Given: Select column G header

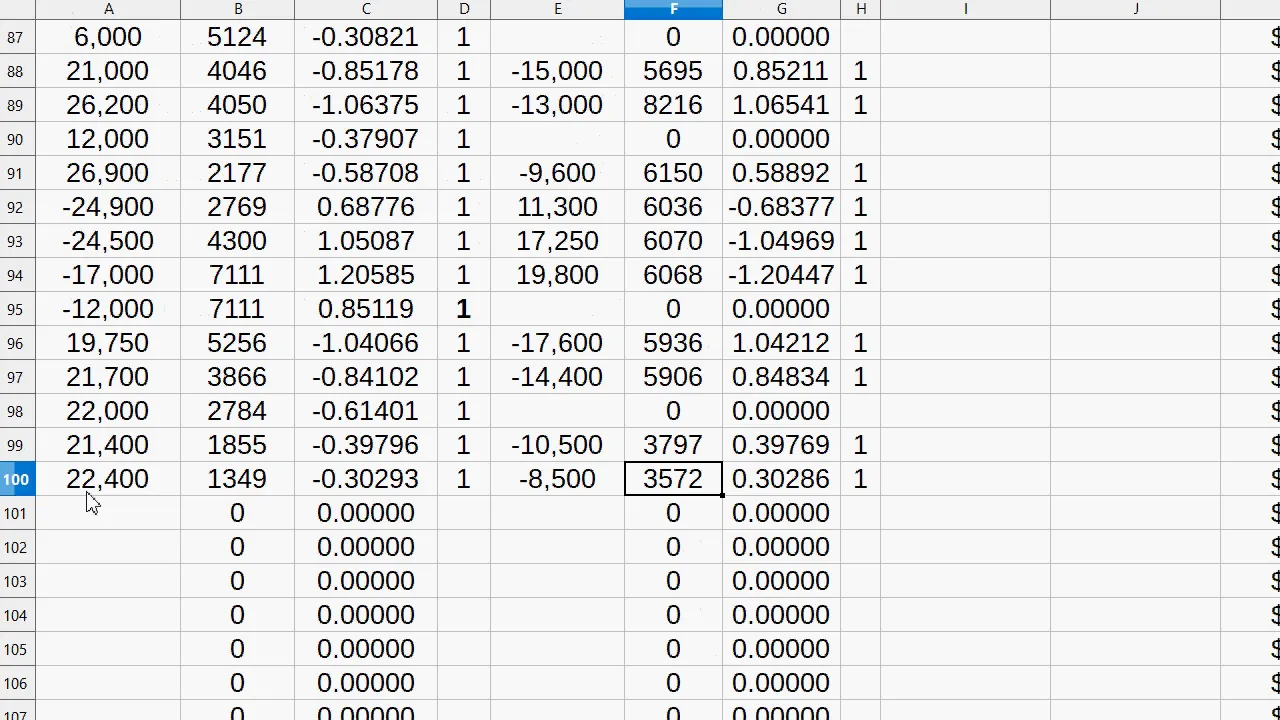Looking at the screenshot, I should [781, 9].
